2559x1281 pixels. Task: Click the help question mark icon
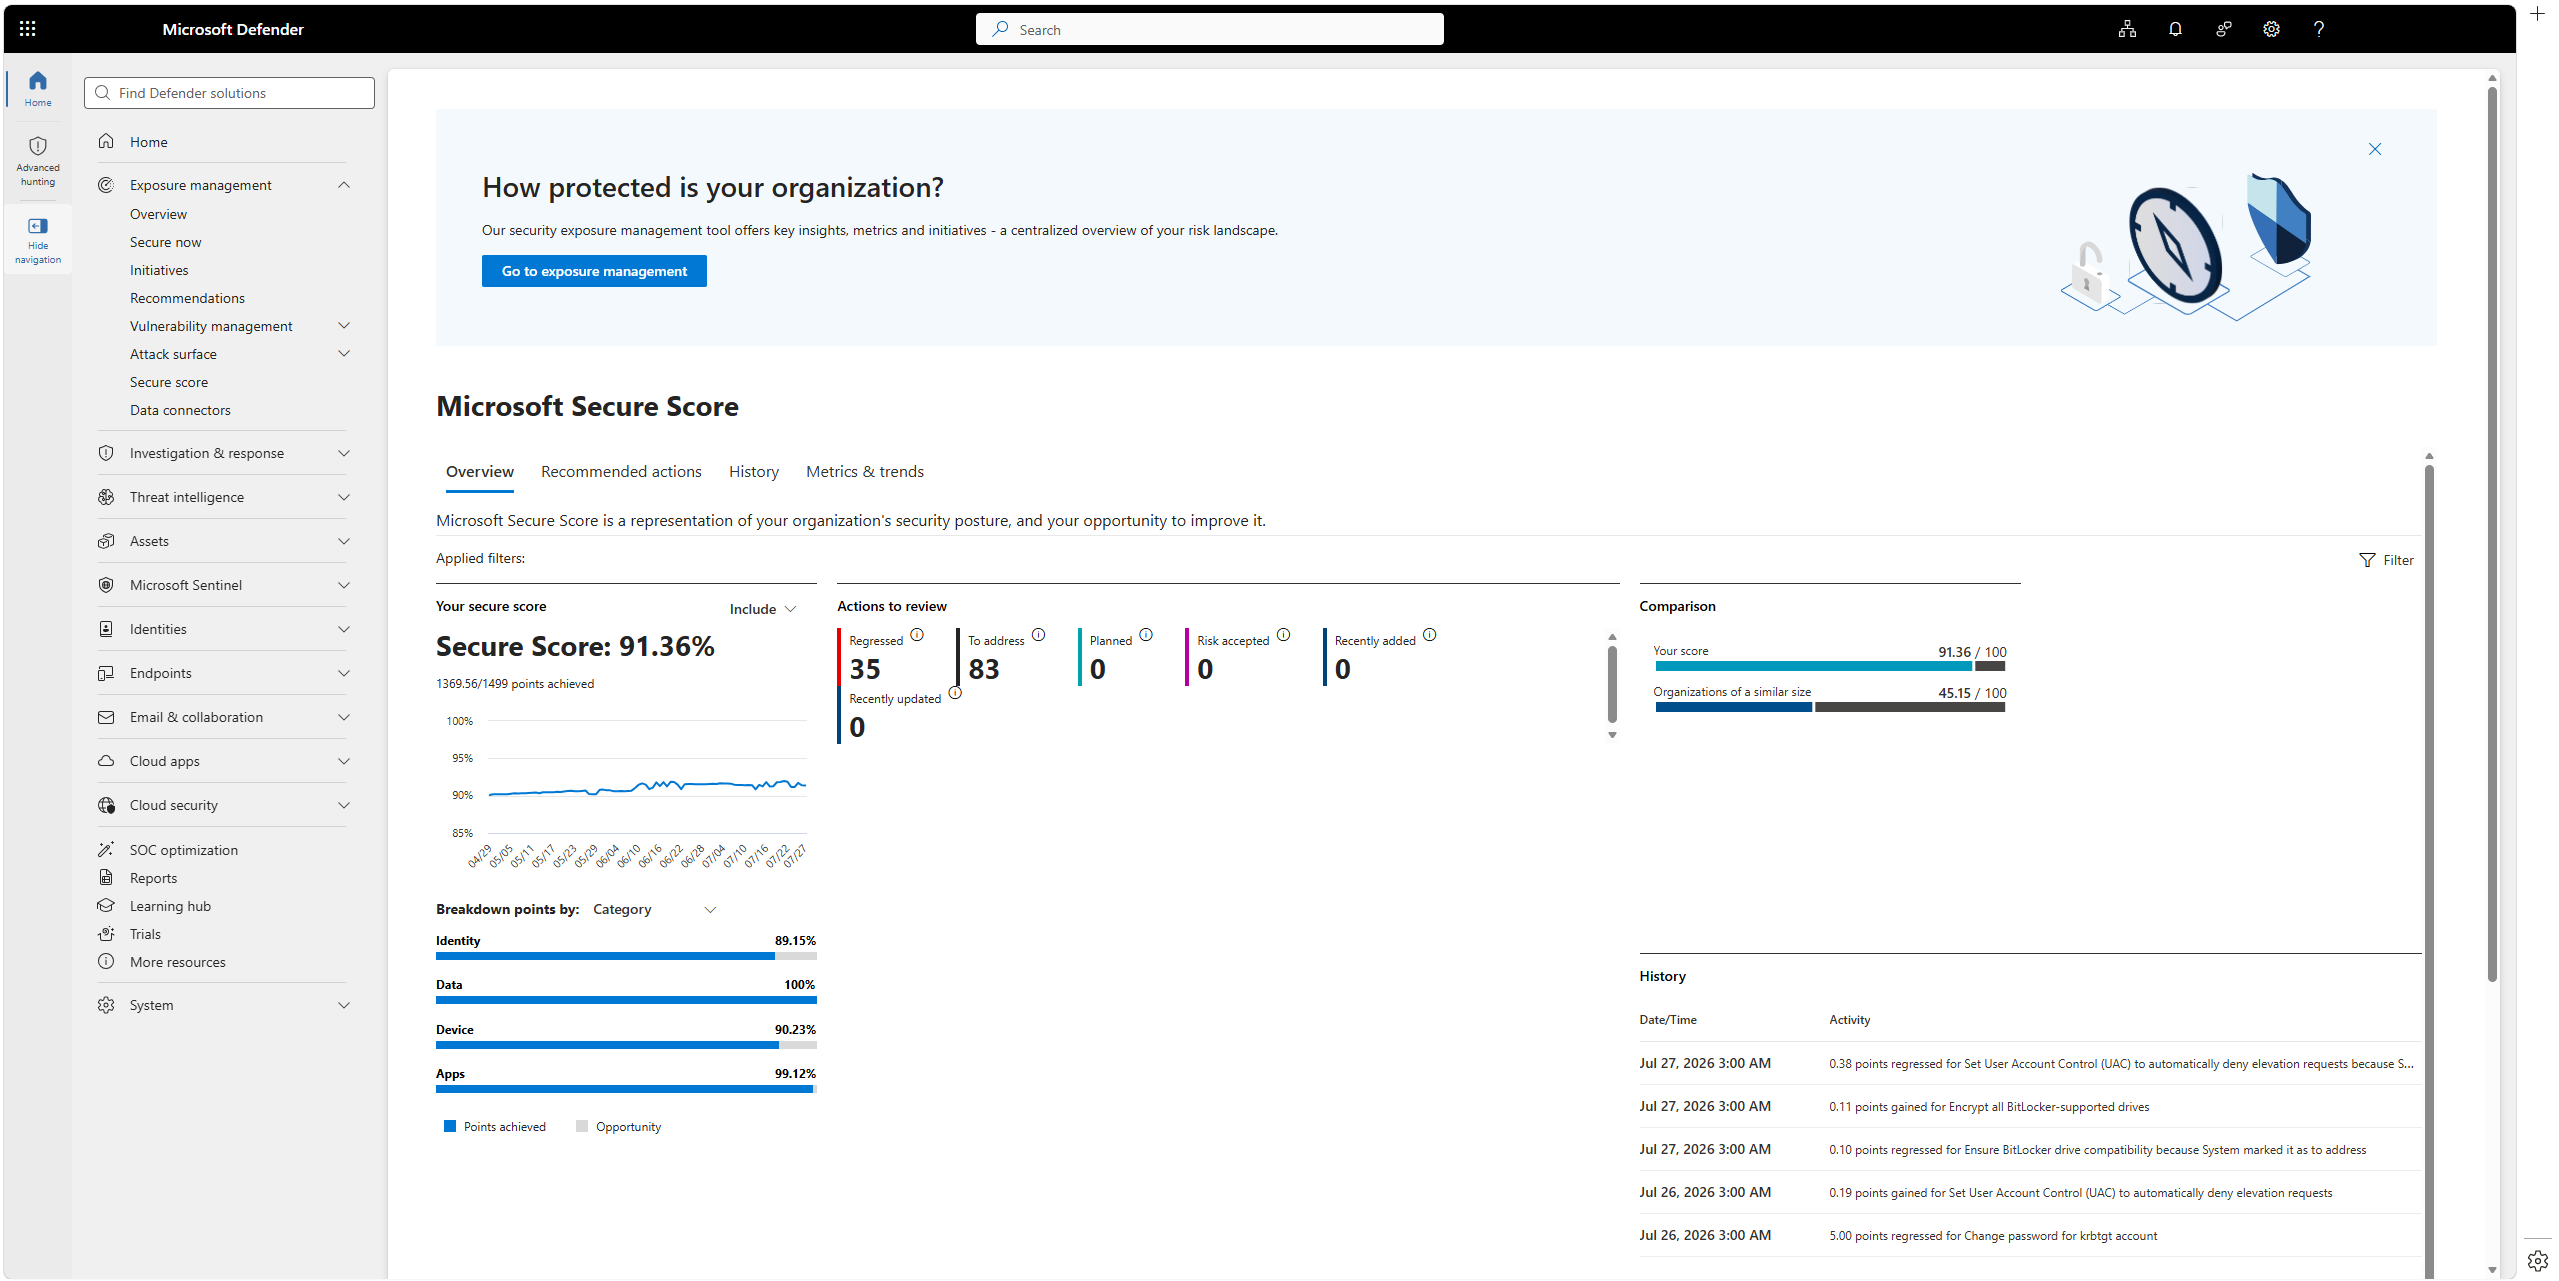pos(2318,29)
